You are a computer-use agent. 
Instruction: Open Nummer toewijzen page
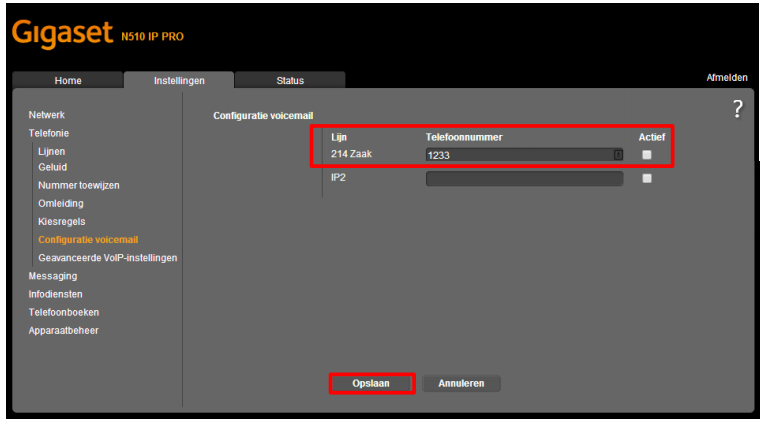(x=79, y=185)
